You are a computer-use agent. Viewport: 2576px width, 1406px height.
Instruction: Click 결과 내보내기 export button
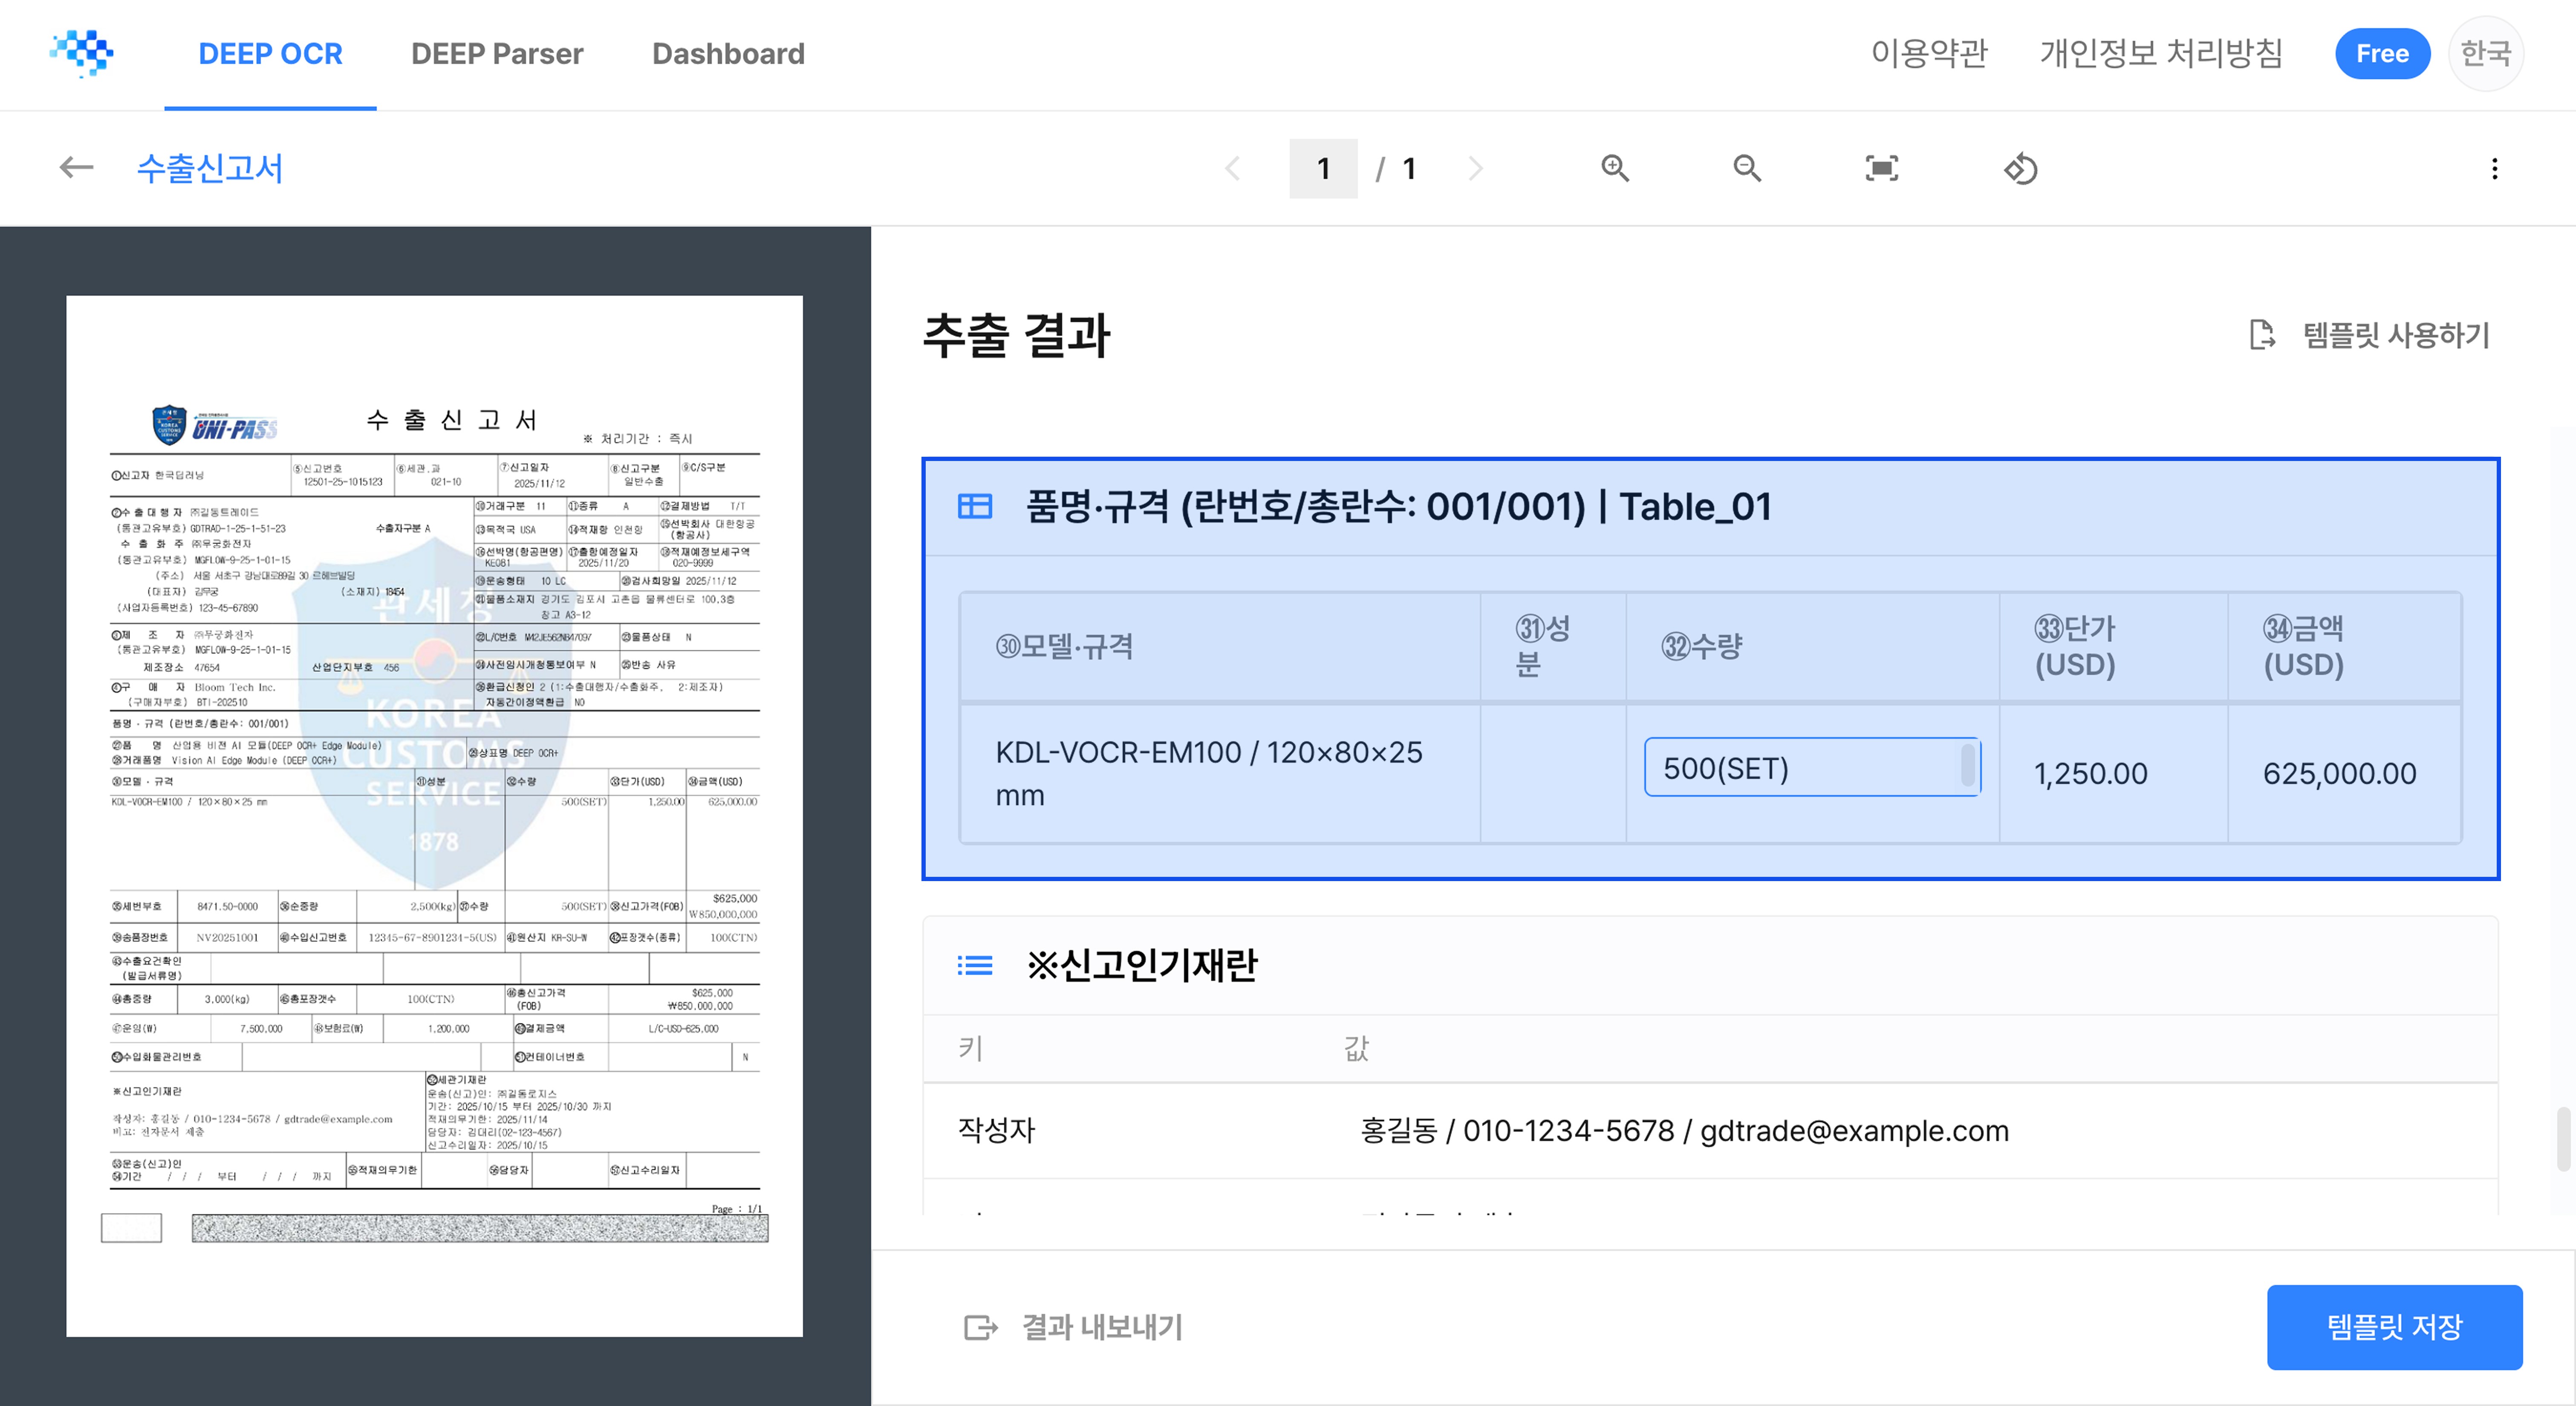click(1073, 1327)
